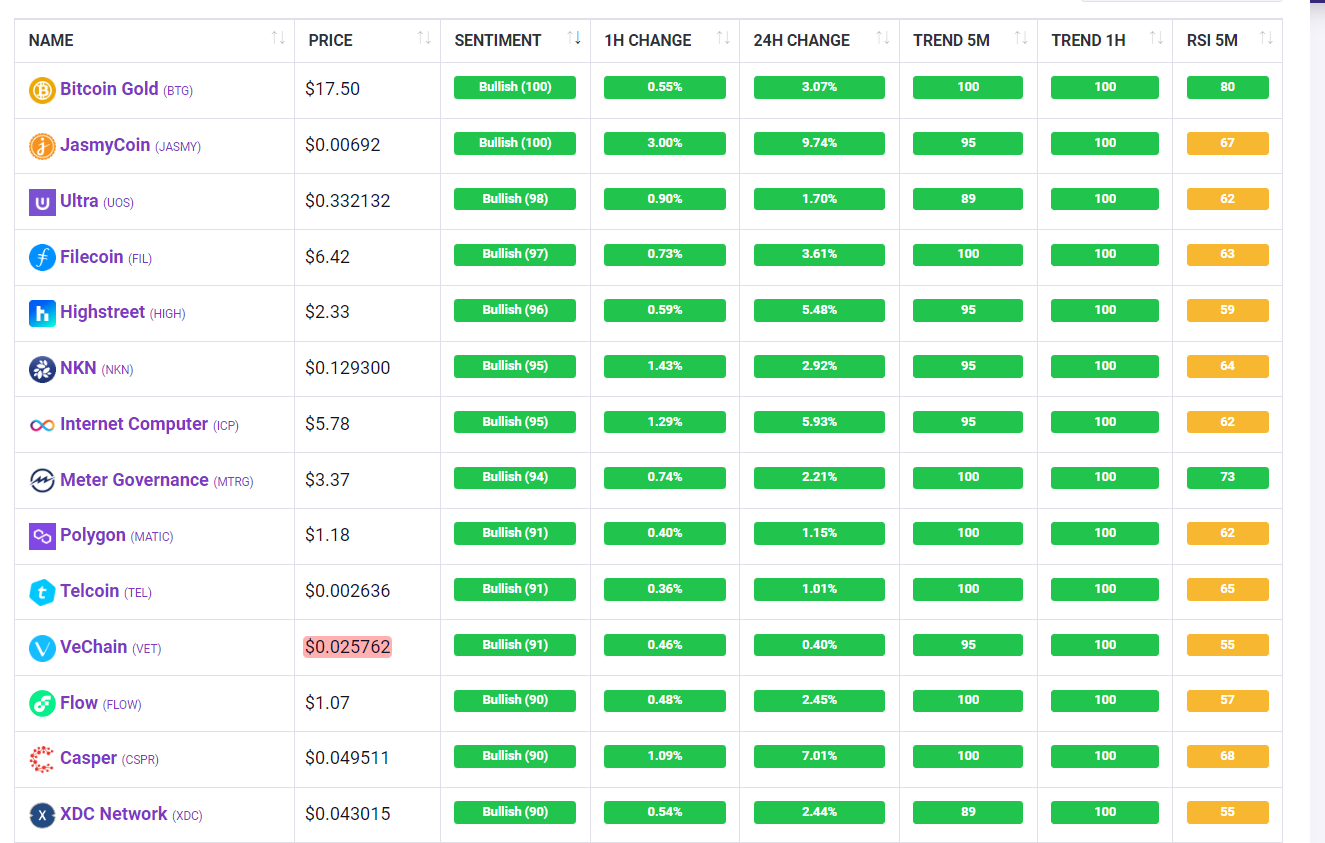Open the Highstreet coin link

coord(102,312)
